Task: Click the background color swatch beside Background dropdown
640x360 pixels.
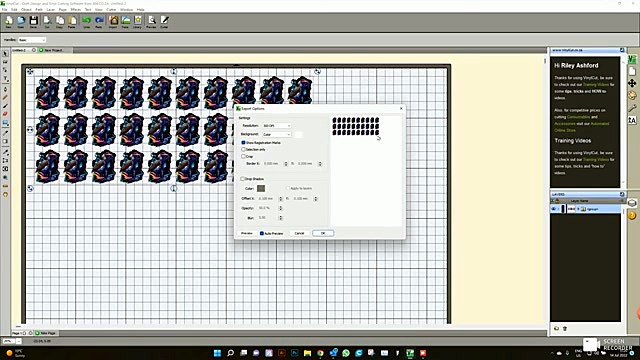Action: pos(298,134)
